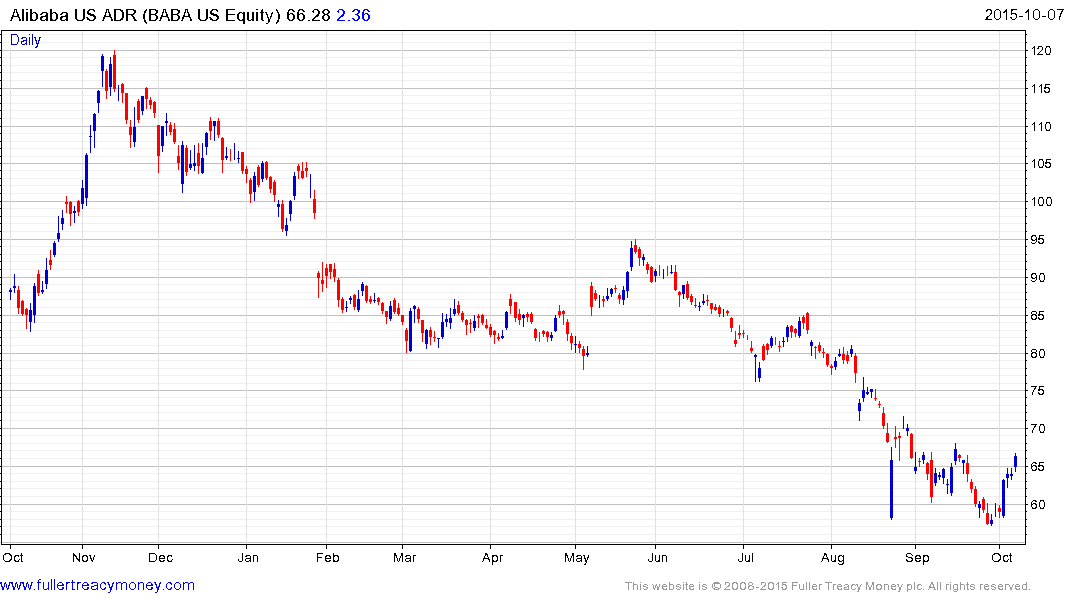The image size is (1075, 600).
Task: Click the 'Aug' month label on the time axis
Action: [x=833, y=557]
